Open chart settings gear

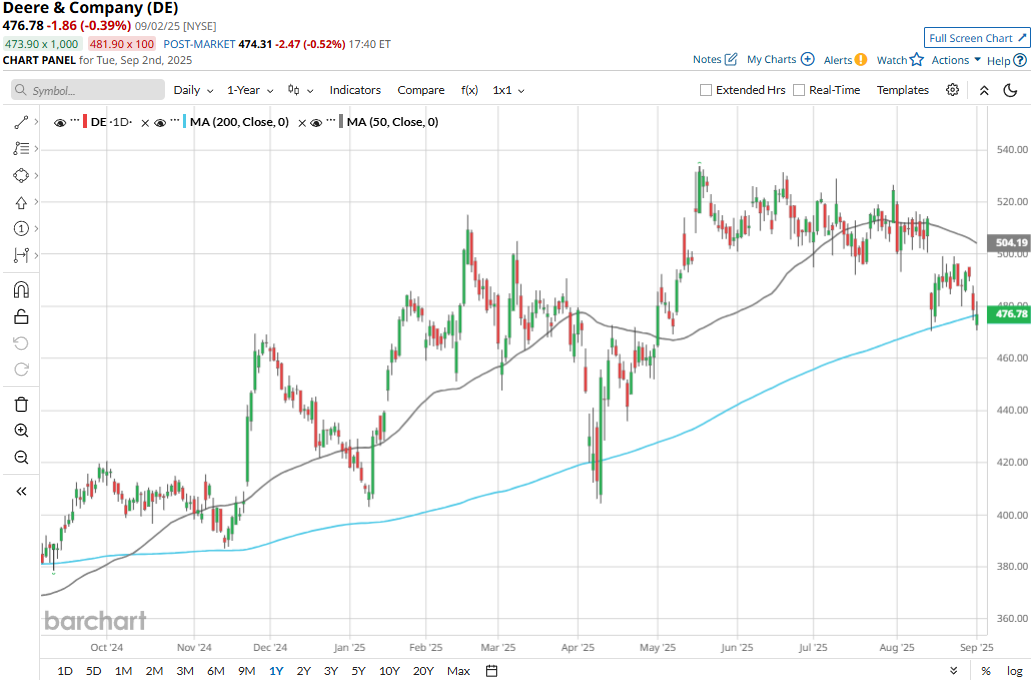tap(952, 90)
